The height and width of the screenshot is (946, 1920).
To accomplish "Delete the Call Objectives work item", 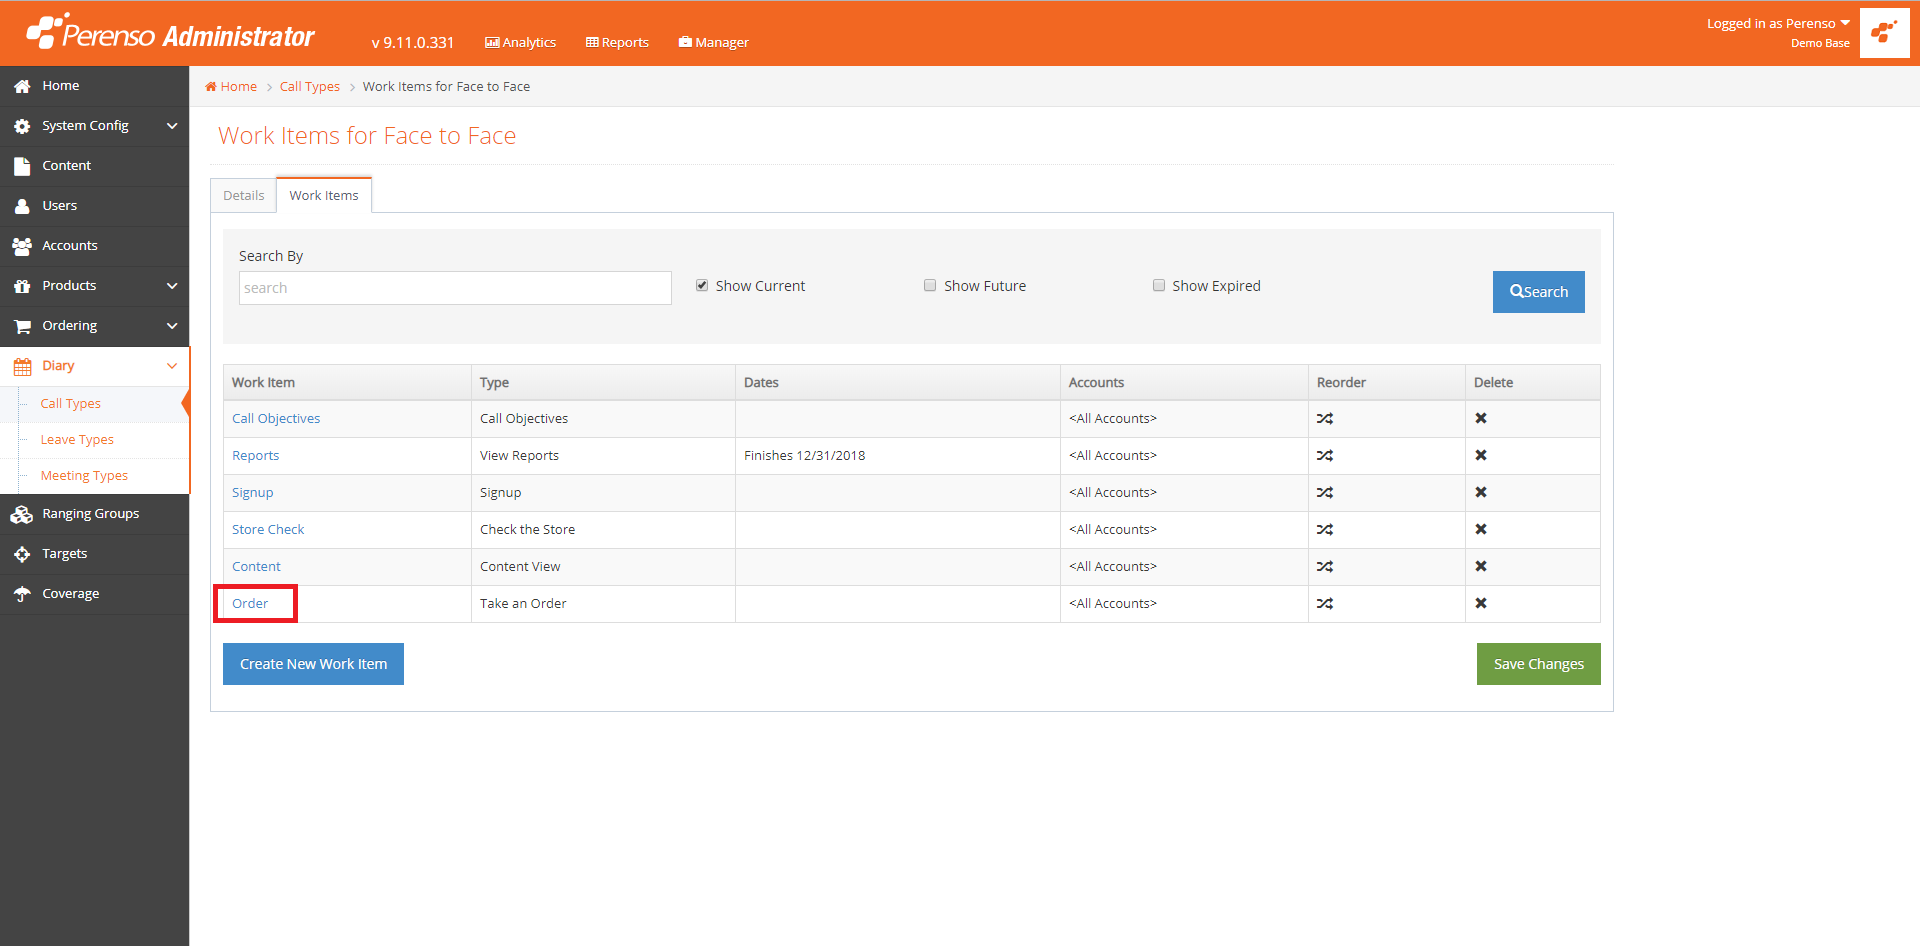I will [x=1481, y=418].
